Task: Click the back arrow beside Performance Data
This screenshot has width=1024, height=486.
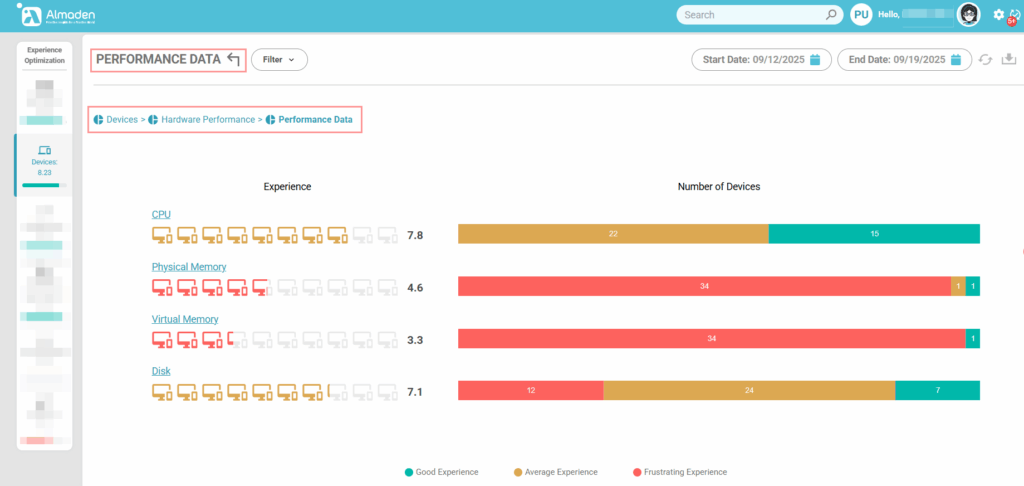Action: [233, 60]
